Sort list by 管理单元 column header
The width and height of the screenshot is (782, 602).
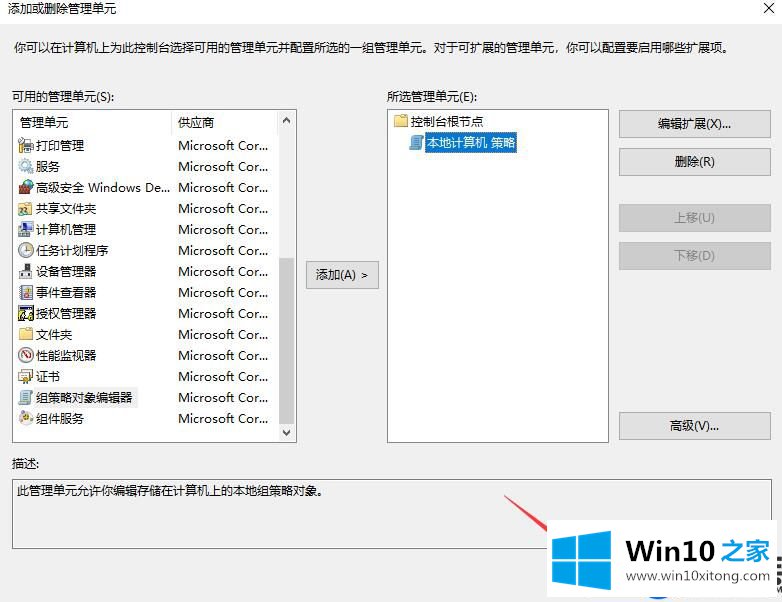pyautogui.click(x=92, y=122)
